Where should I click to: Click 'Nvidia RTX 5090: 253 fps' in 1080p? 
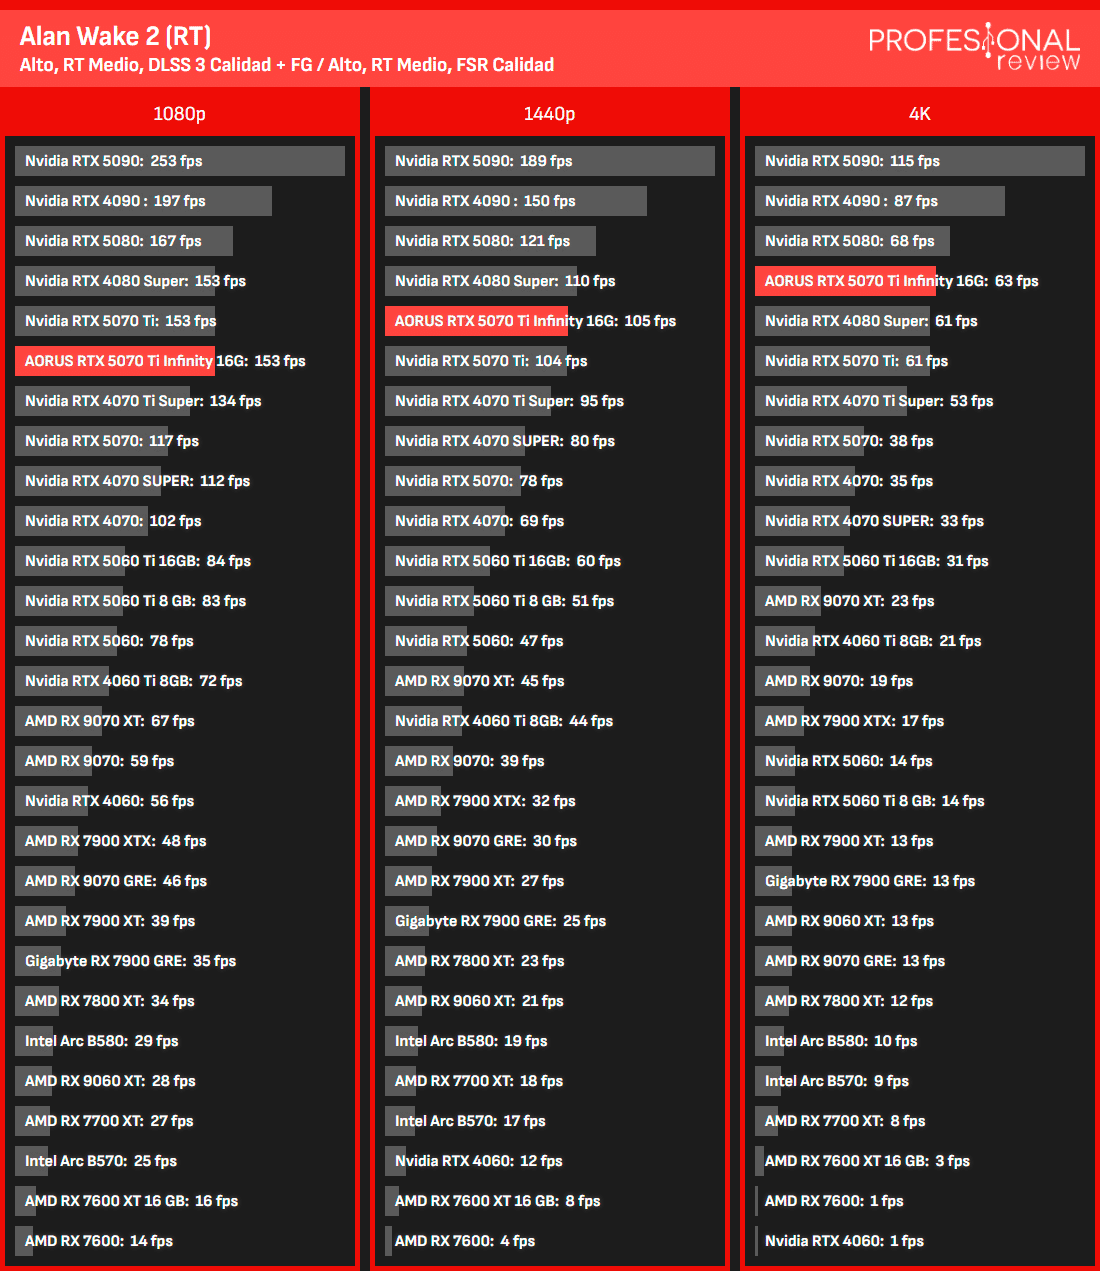coord(180,161)
